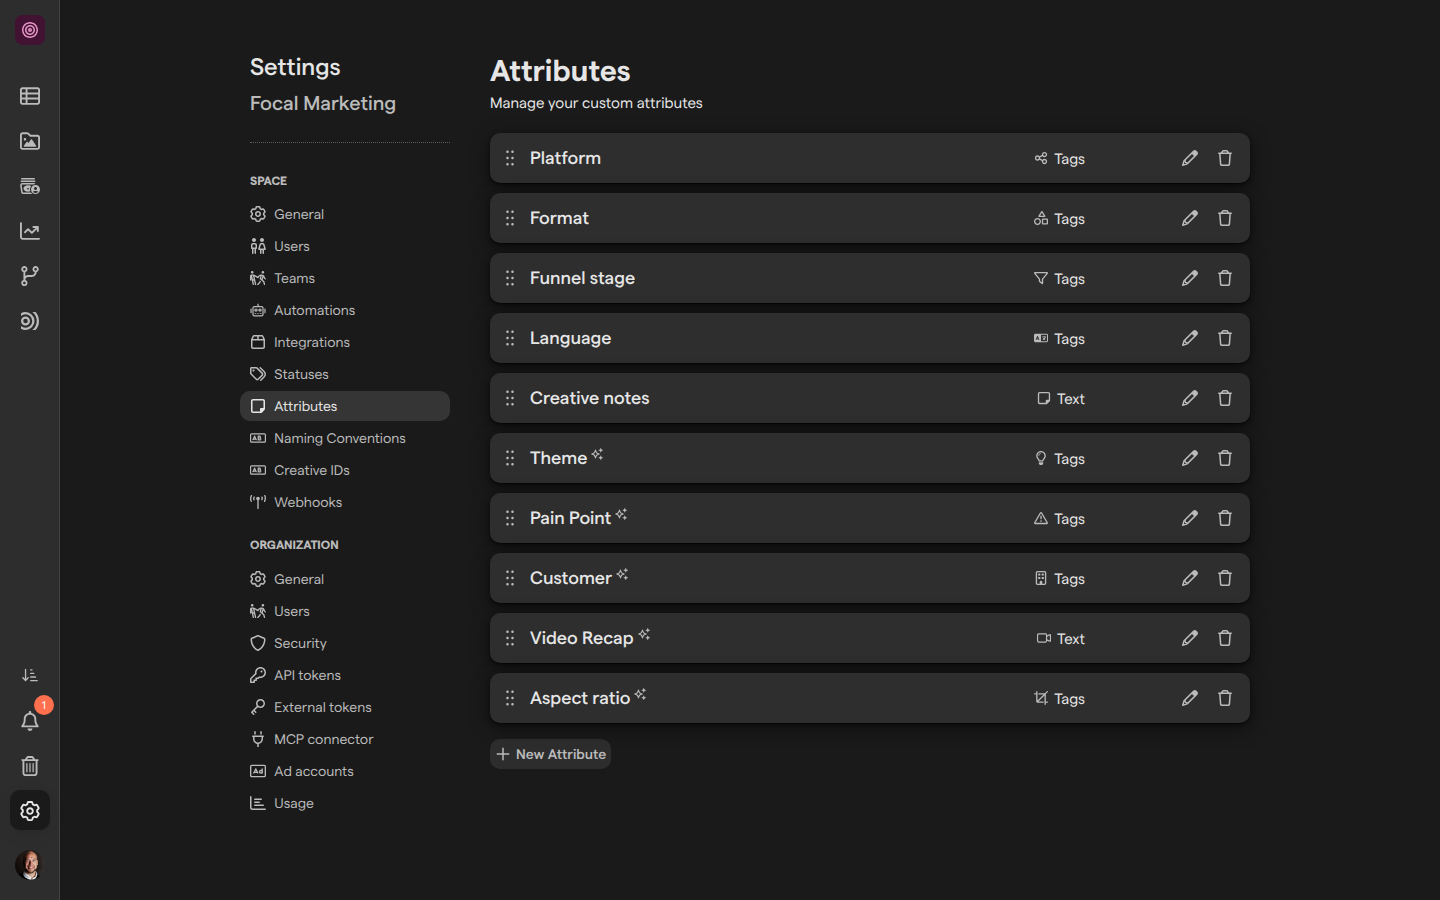Open the user avatar profile
The height and width of the screenshot is (900, 1440).
pos(30,865)
